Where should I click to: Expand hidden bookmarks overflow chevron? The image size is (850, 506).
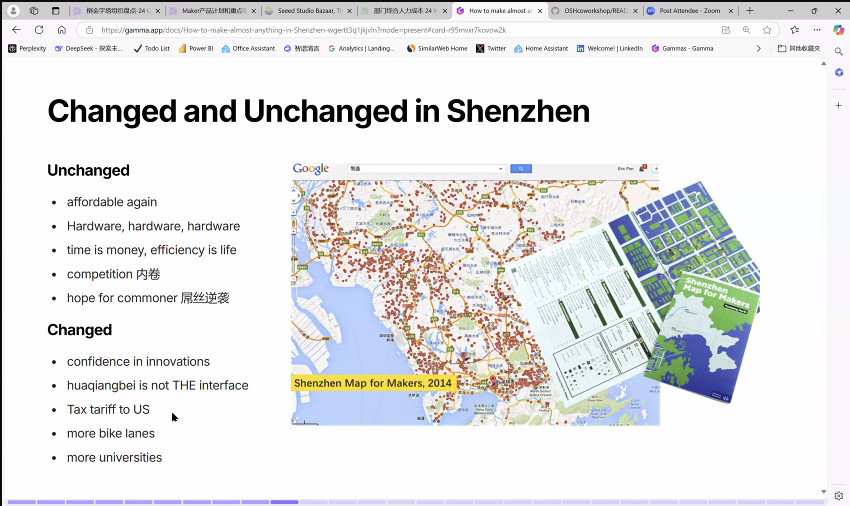tap(758, 48)
